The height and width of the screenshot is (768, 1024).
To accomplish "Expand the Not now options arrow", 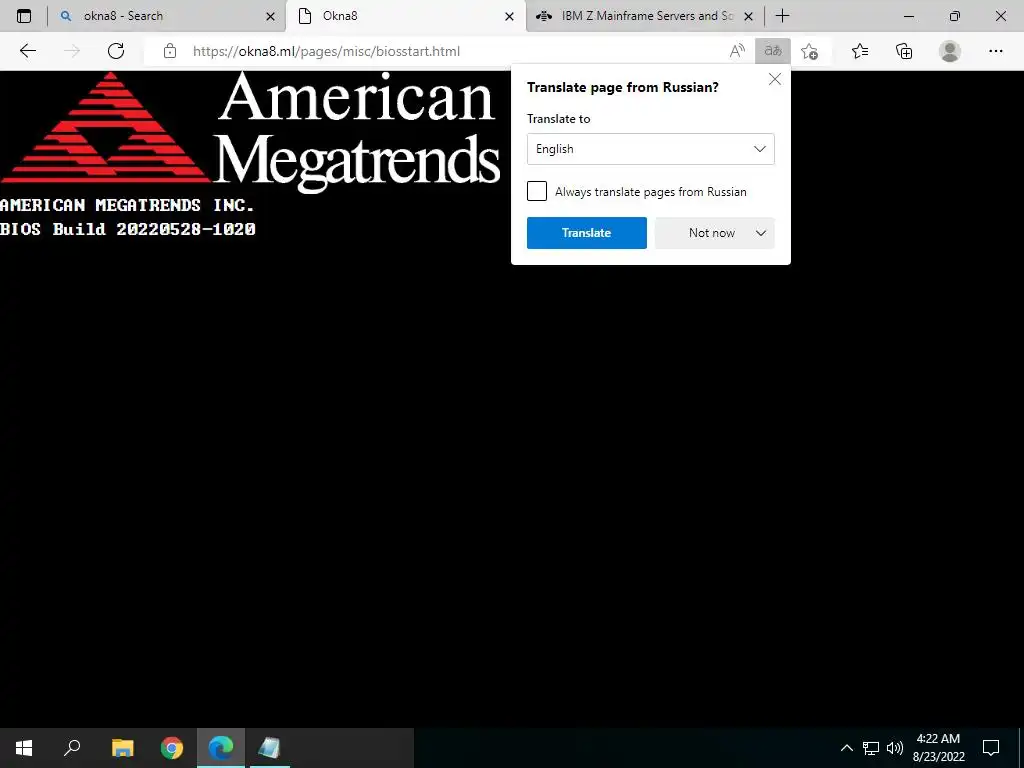I will (x=761, y=233).
